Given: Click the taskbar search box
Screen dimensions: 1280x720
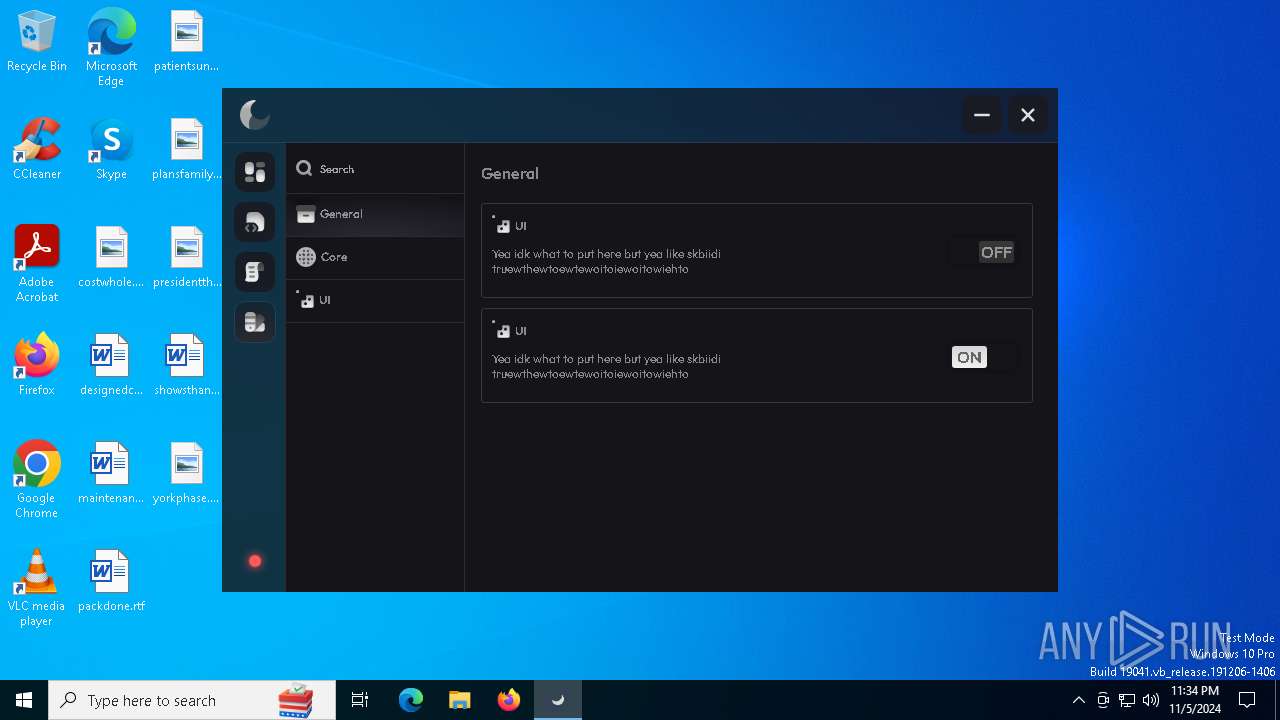Looking at the screenshot, I should pyautogui.click(x=192, y=700).
